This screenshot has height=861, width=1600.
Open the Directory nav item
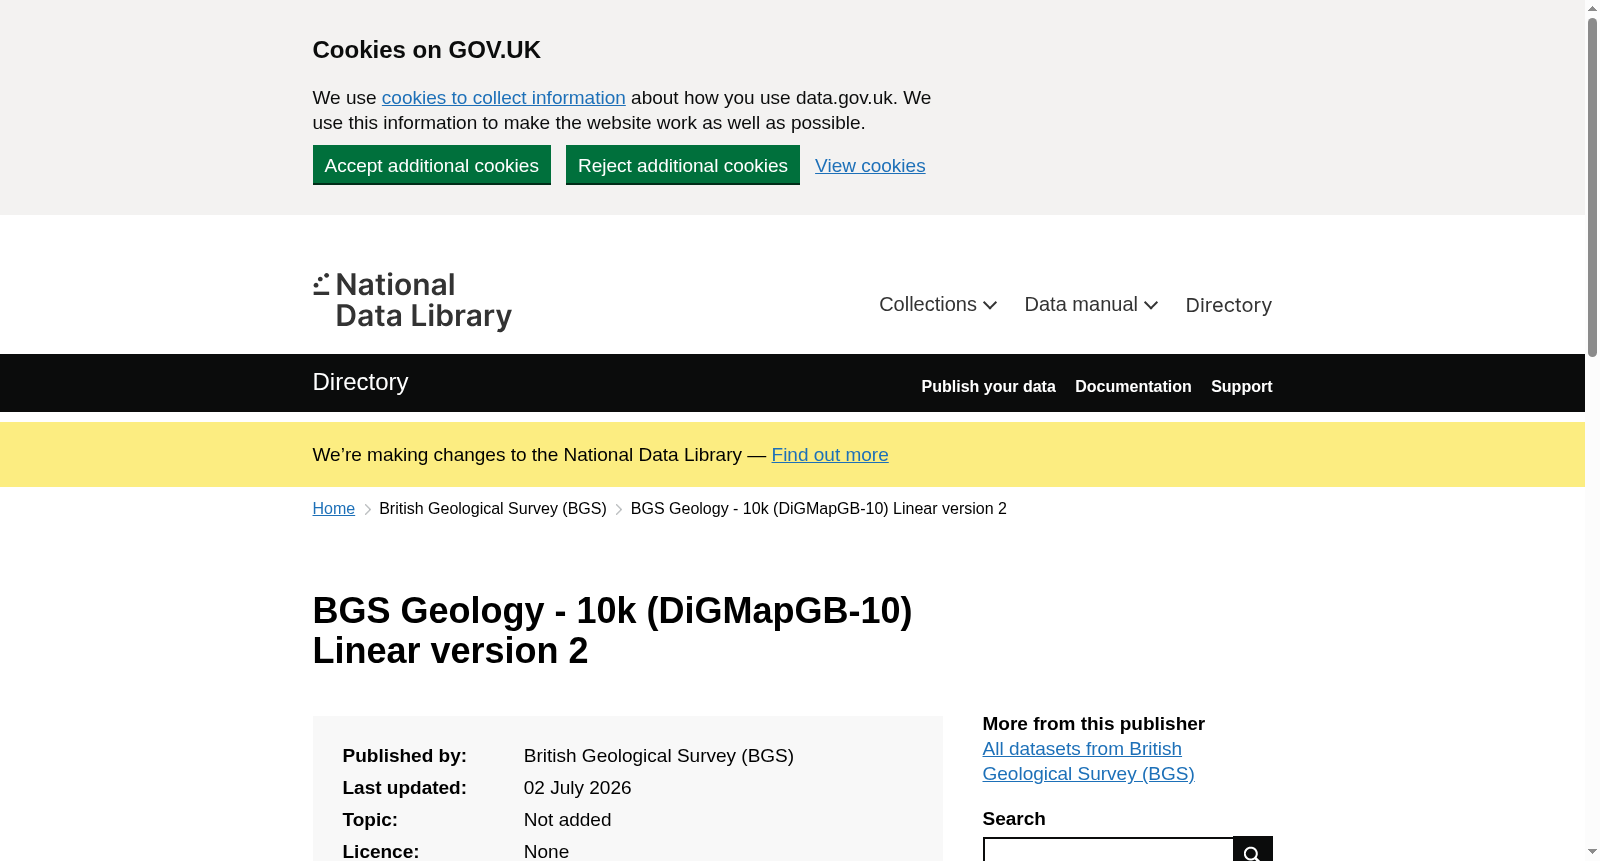point(1228,305)
